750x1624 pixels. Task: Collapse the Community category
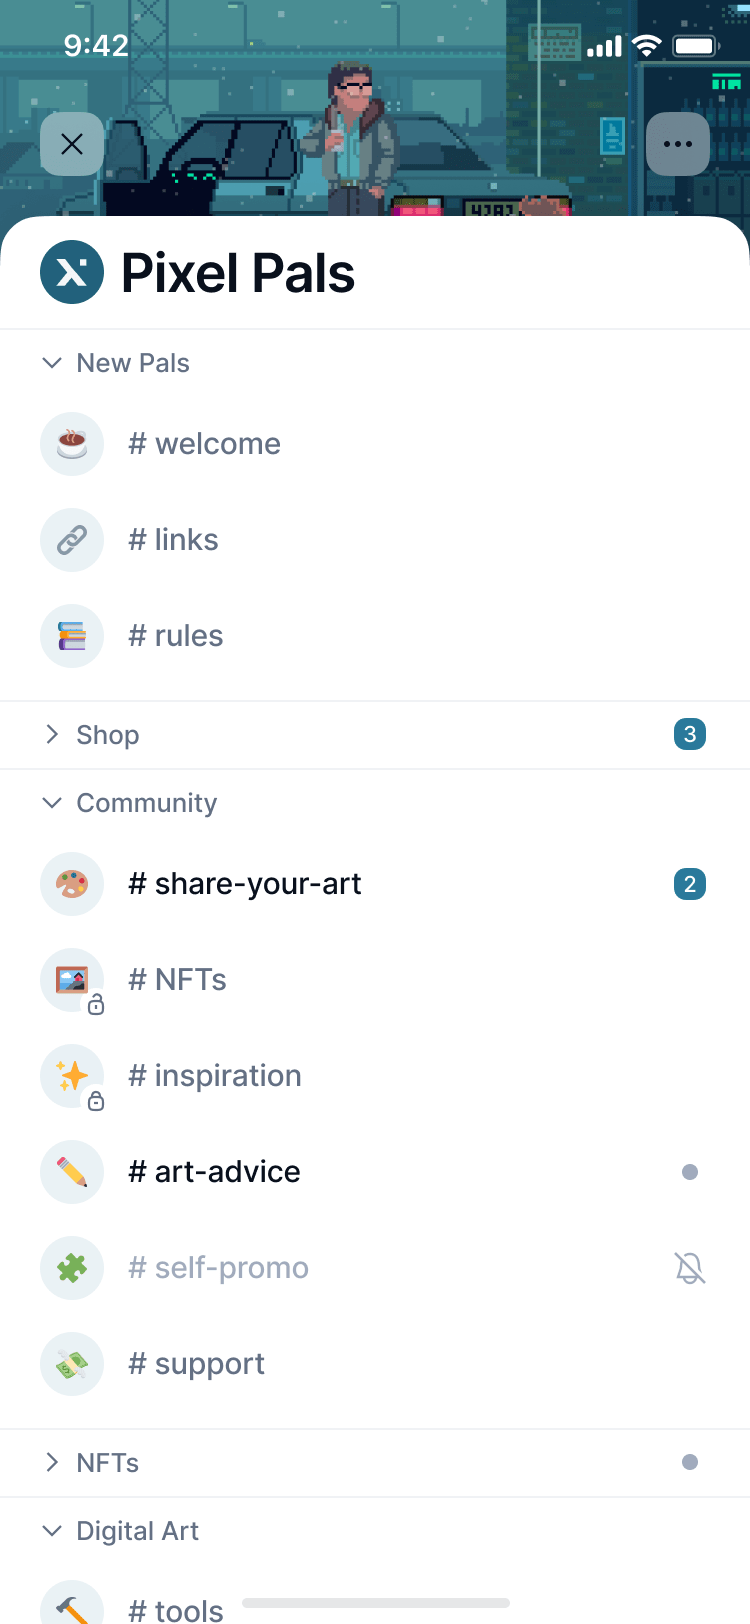[x=52, y=802]
